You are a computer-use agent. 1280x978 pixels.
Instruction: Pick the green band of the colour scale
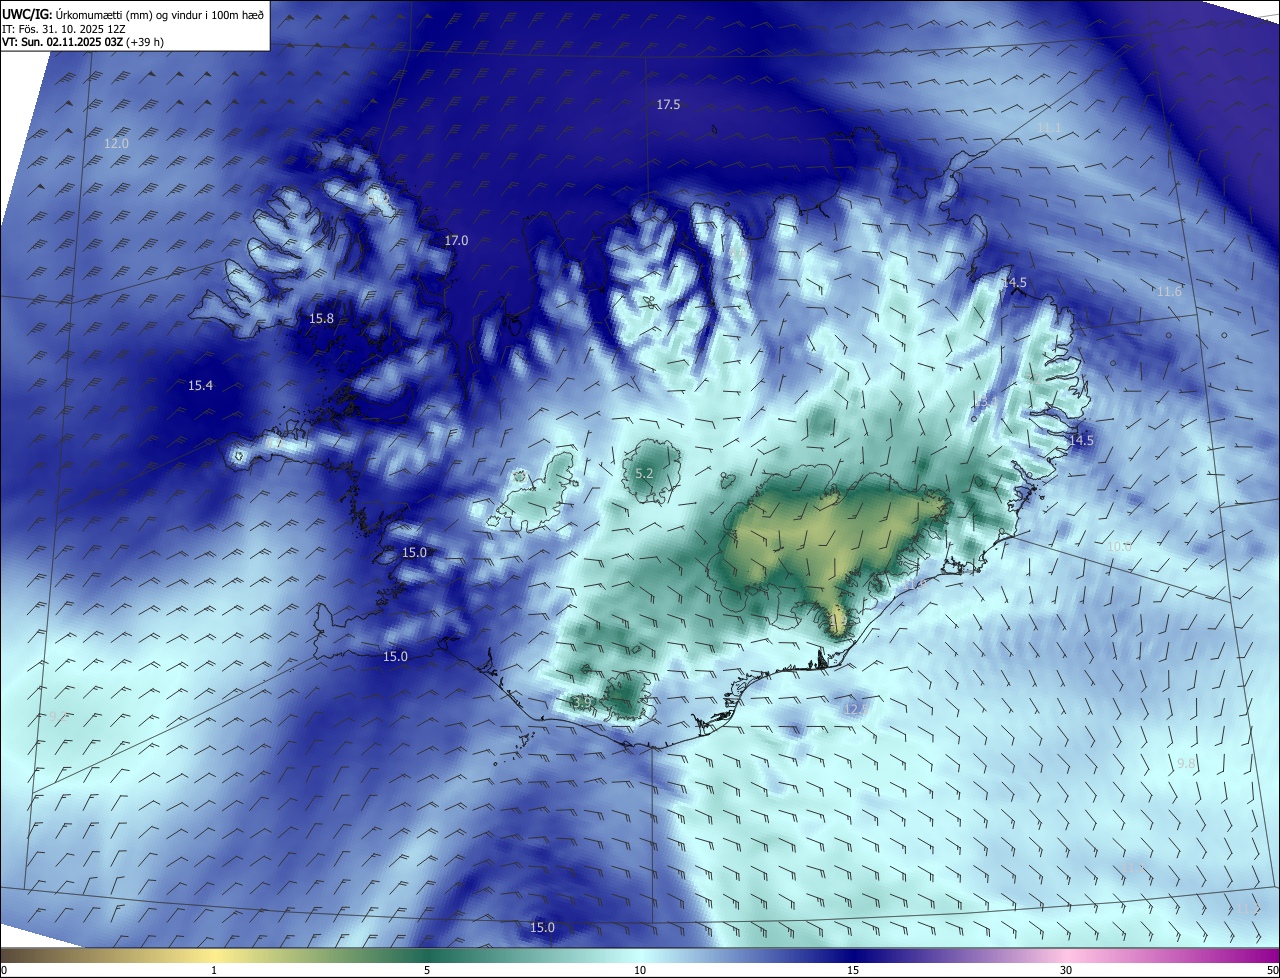427,956
